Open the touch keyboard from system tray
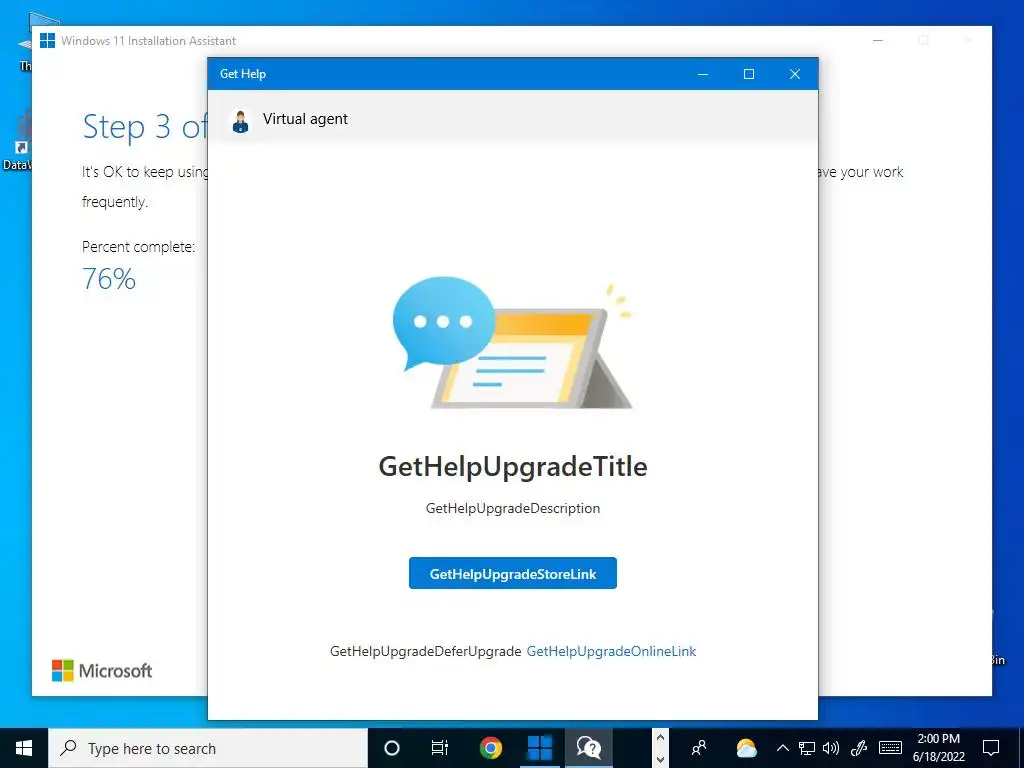Viewport: 1024px width, 768px height. pos(890,748)
